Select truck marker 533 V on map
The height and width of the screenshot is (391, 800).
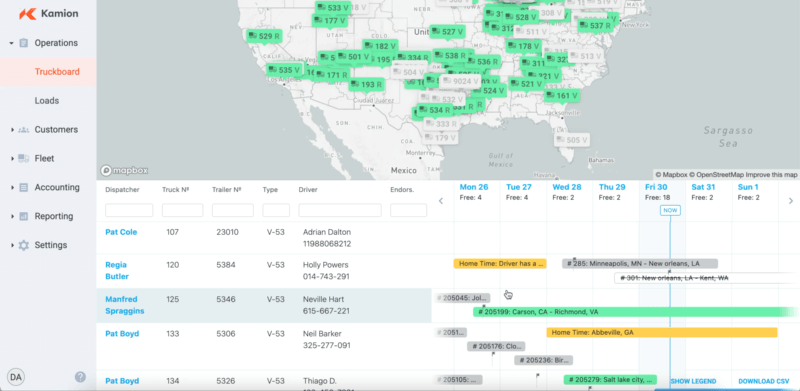coord(333,8)
